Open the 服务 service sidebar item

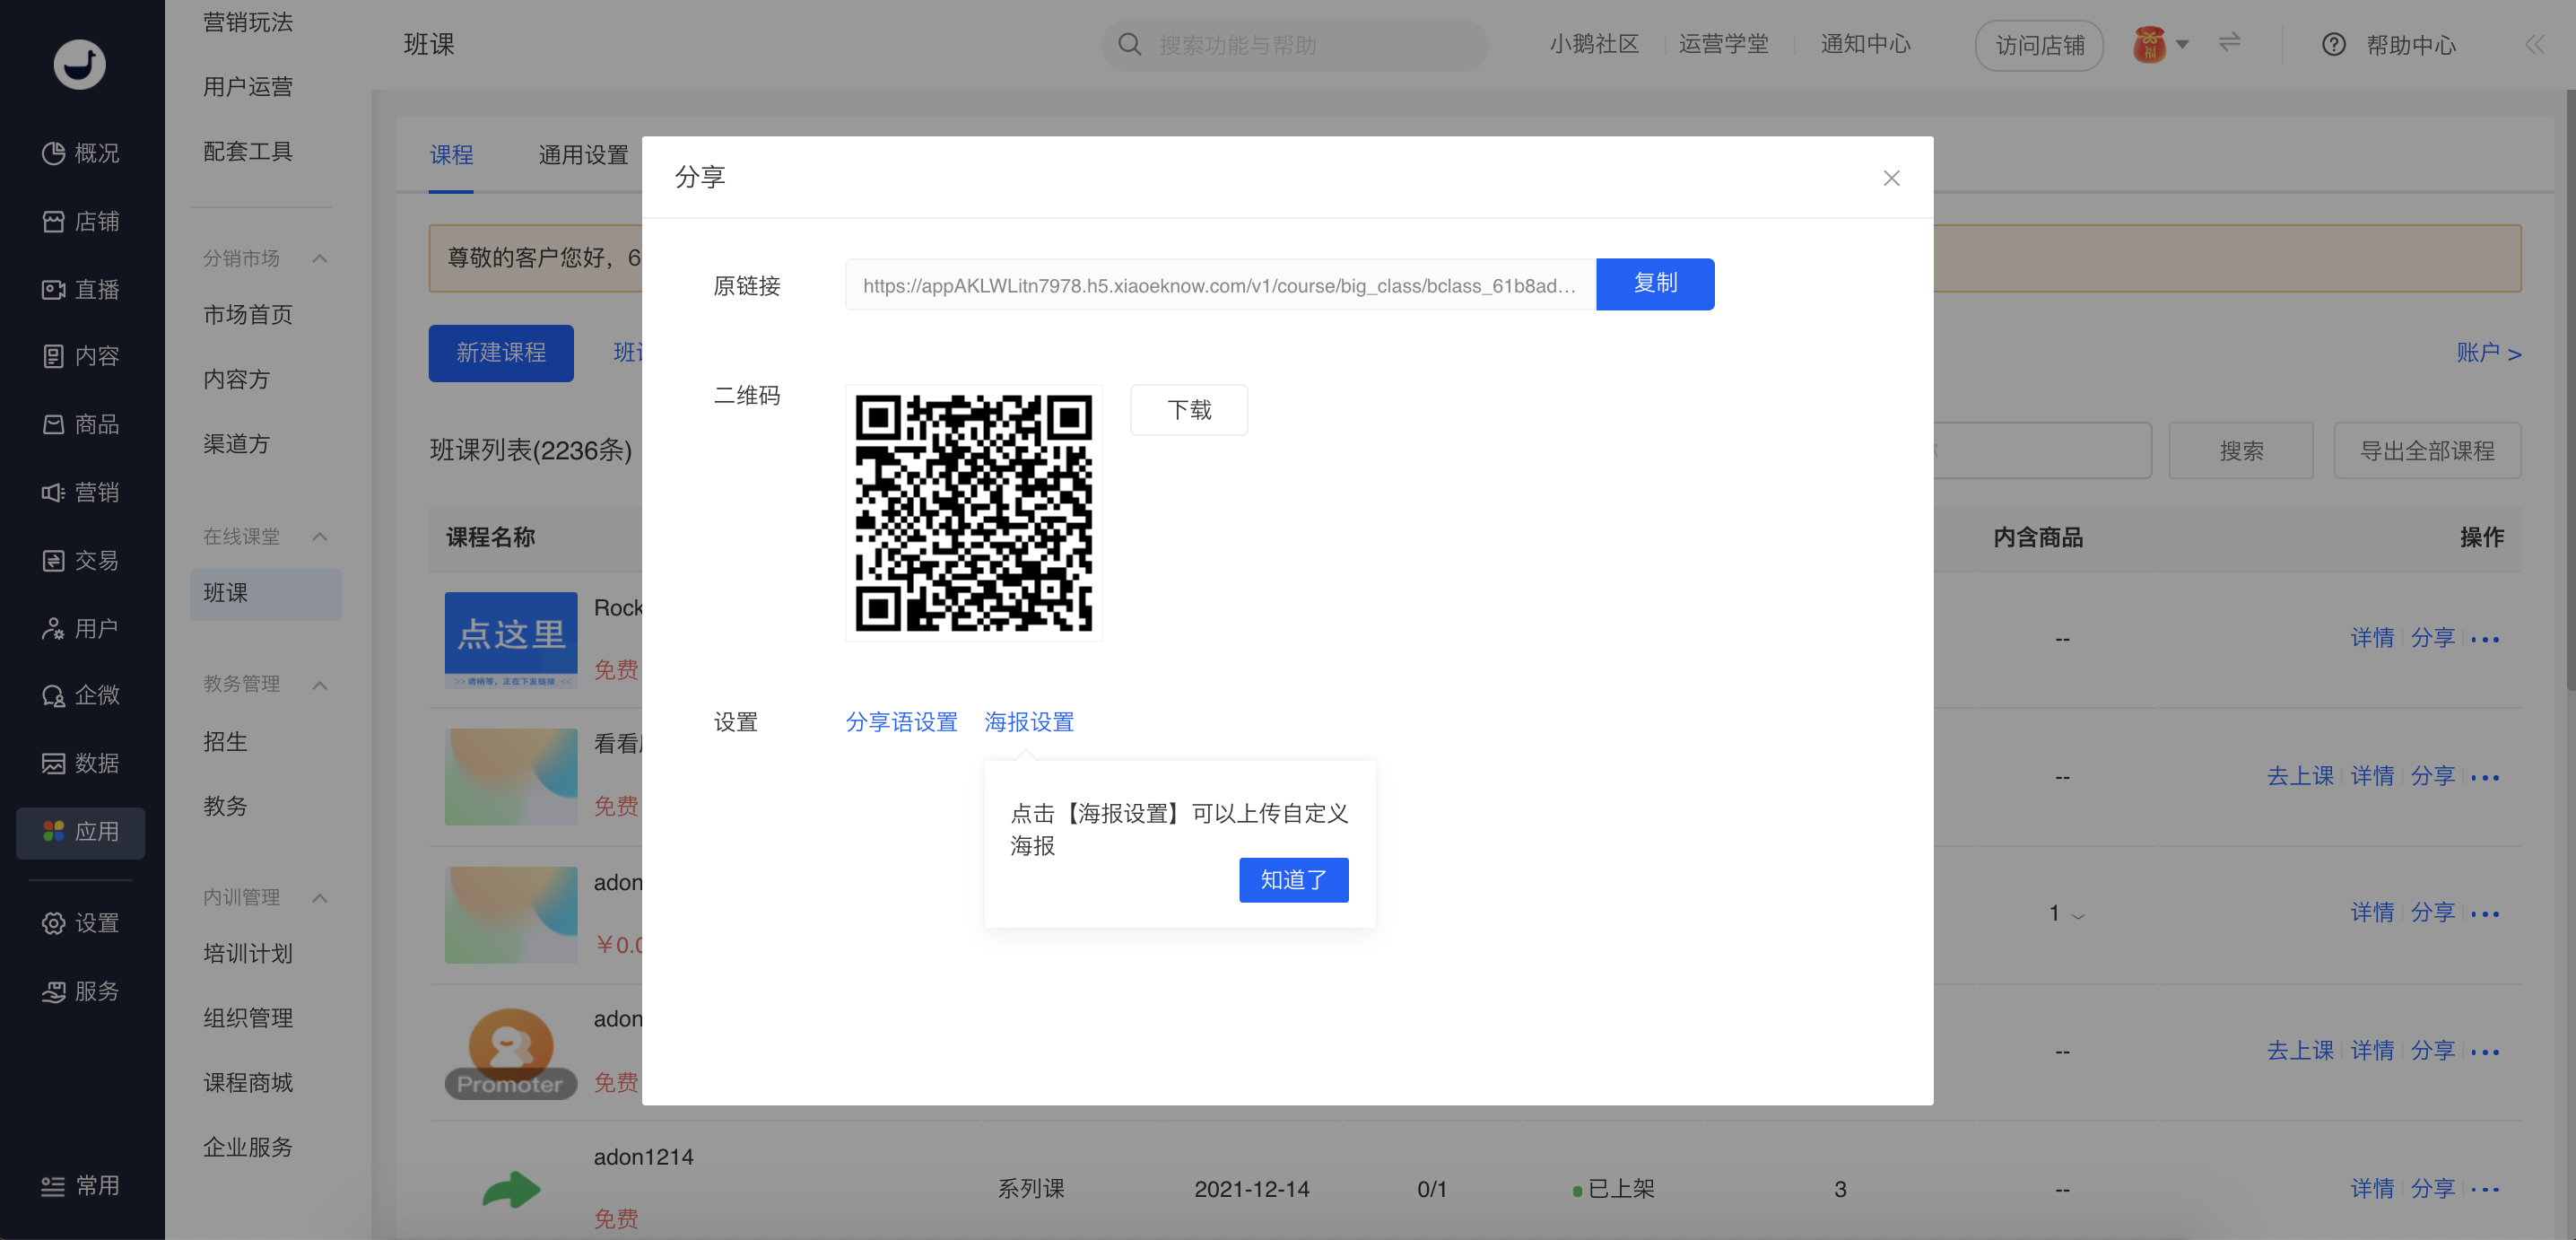(x=80, y=991)
